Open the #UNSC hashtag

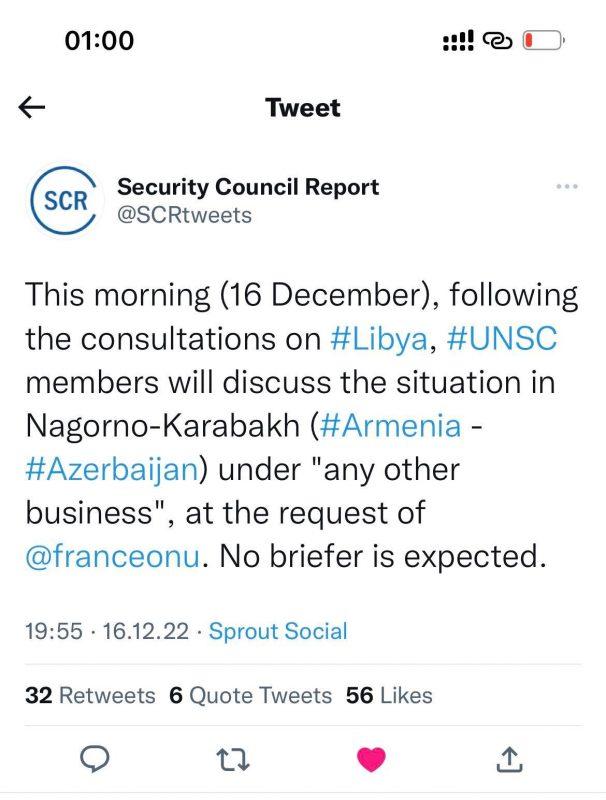tap(501, 339)
